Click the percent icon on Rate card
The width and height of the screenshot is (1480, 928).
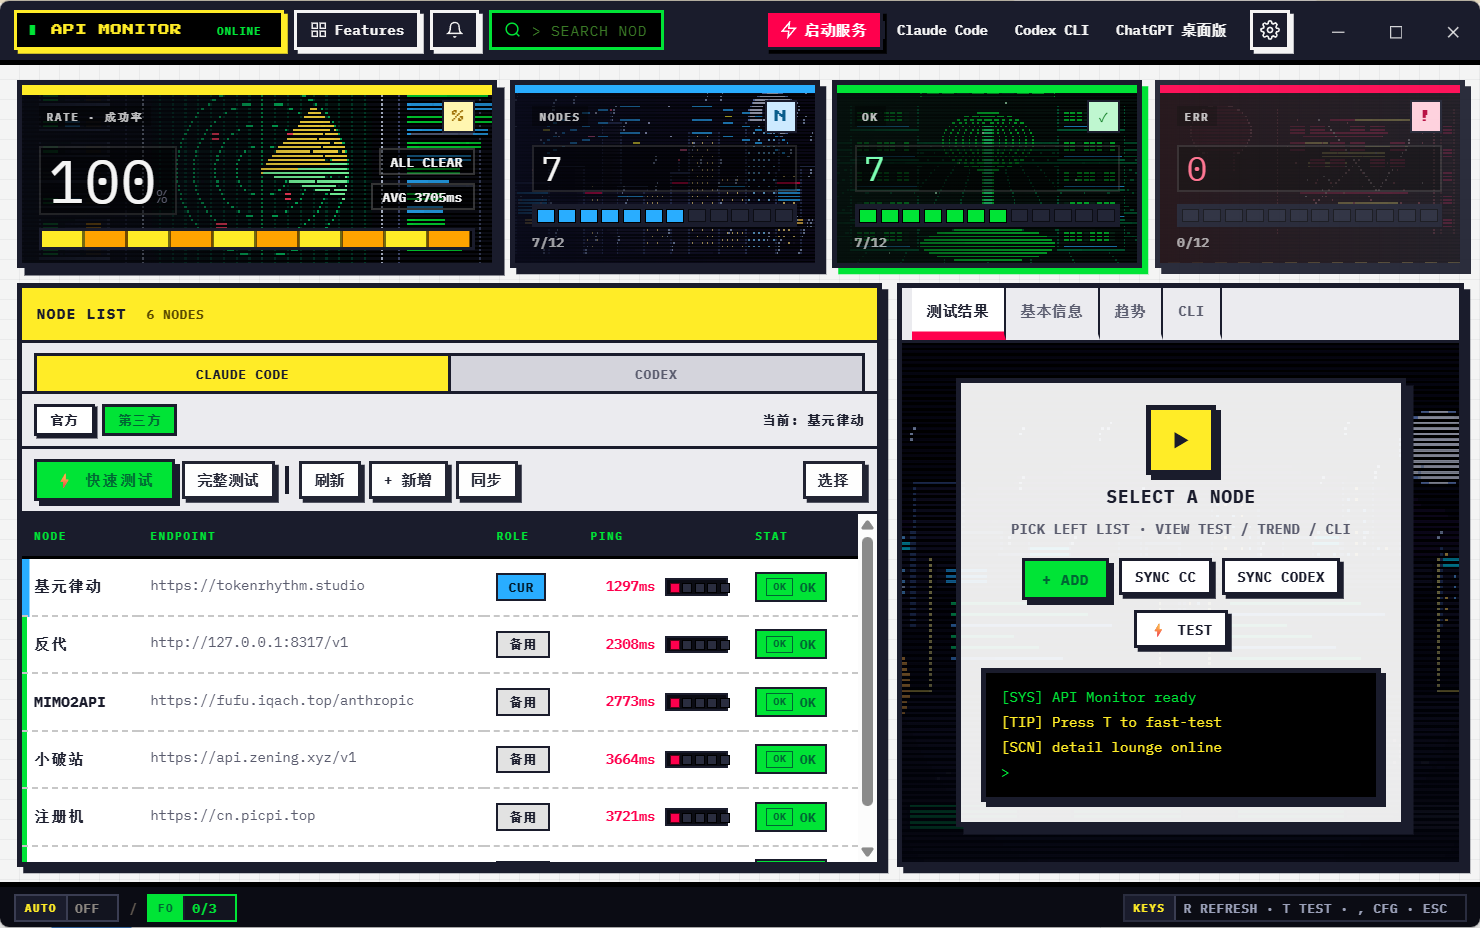(x=457, y=116)
